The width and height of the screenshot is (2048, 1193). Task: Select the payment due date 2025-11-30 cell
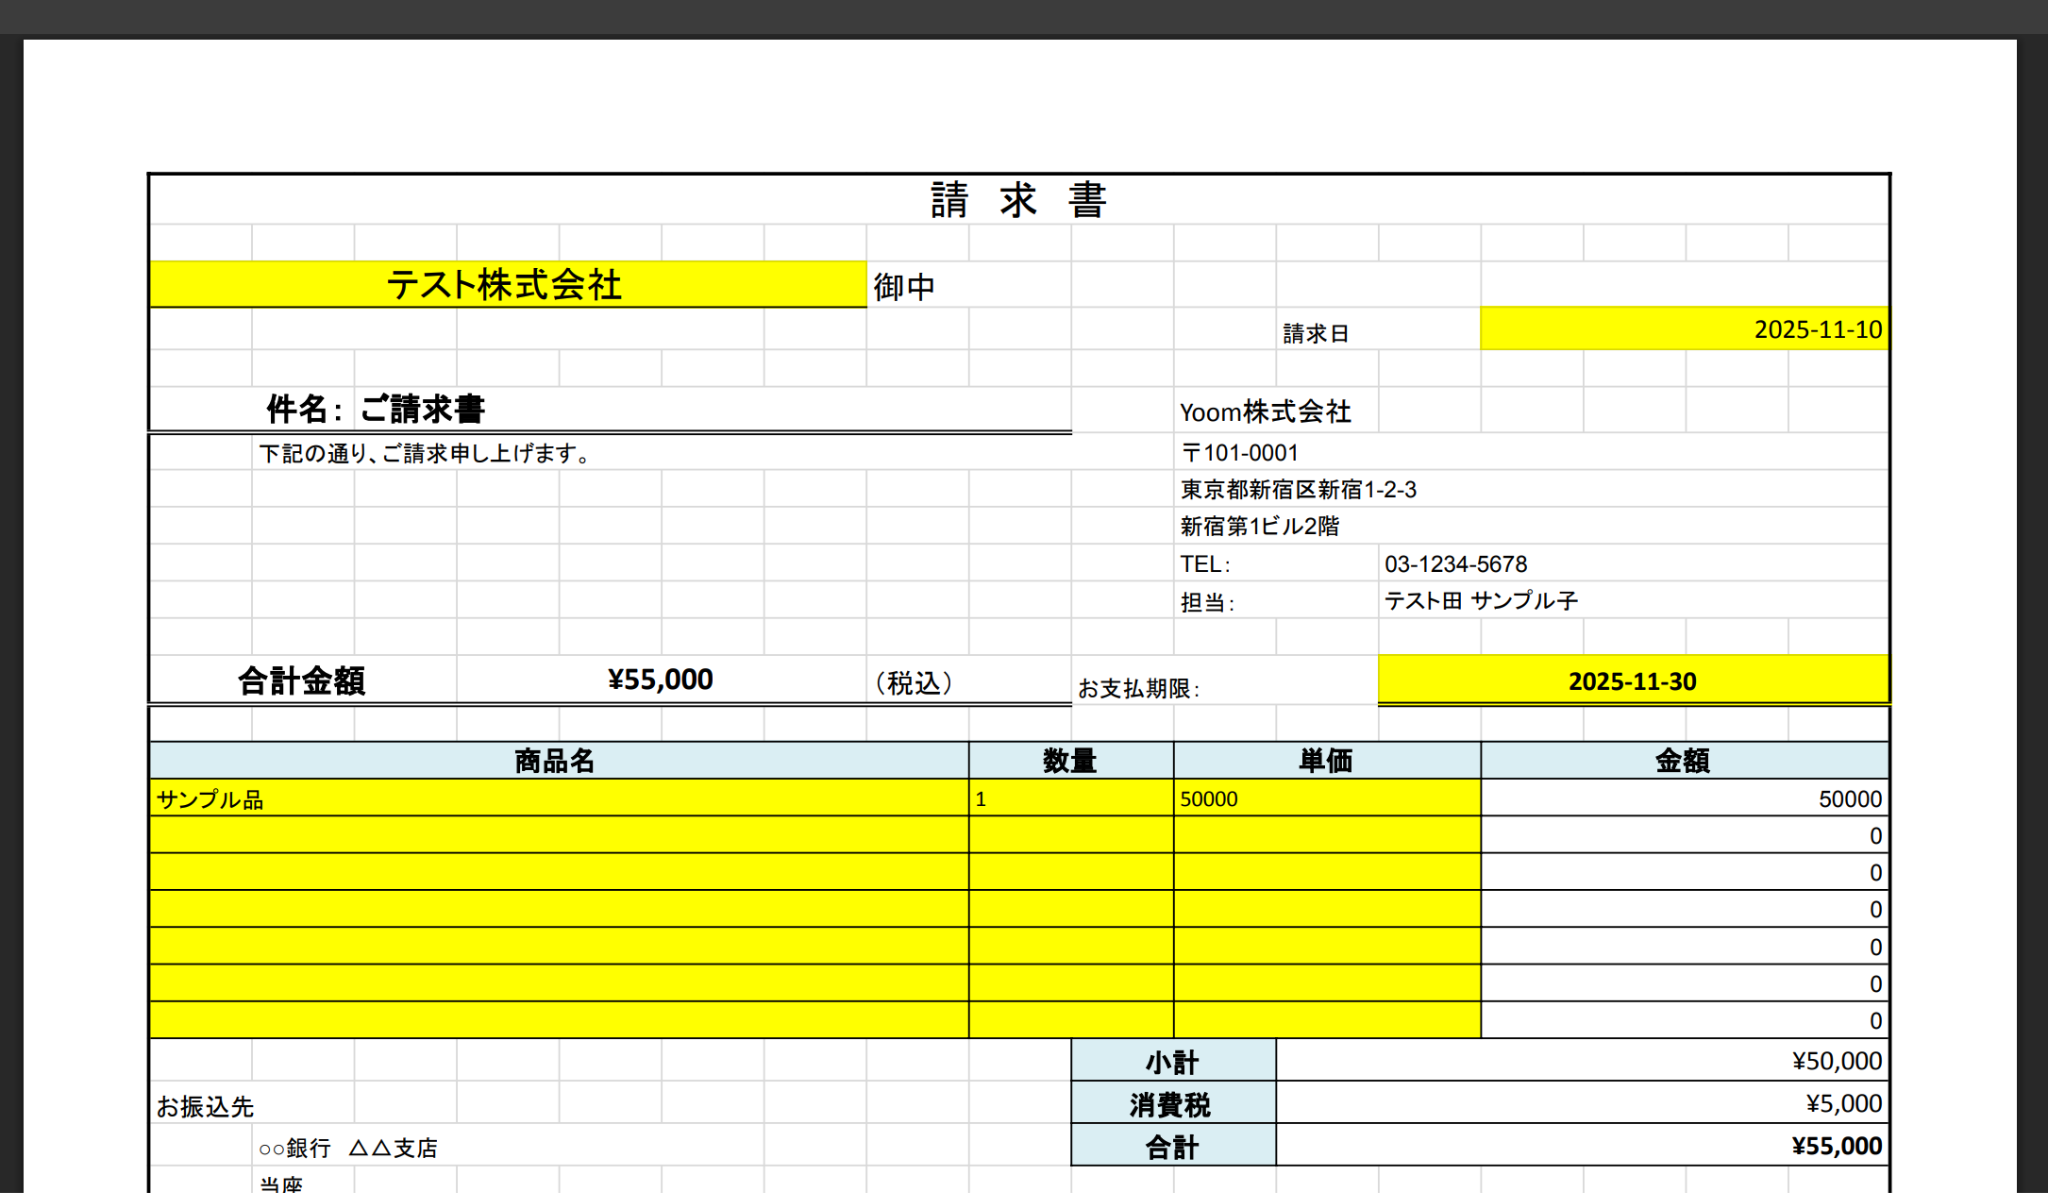1632,681
